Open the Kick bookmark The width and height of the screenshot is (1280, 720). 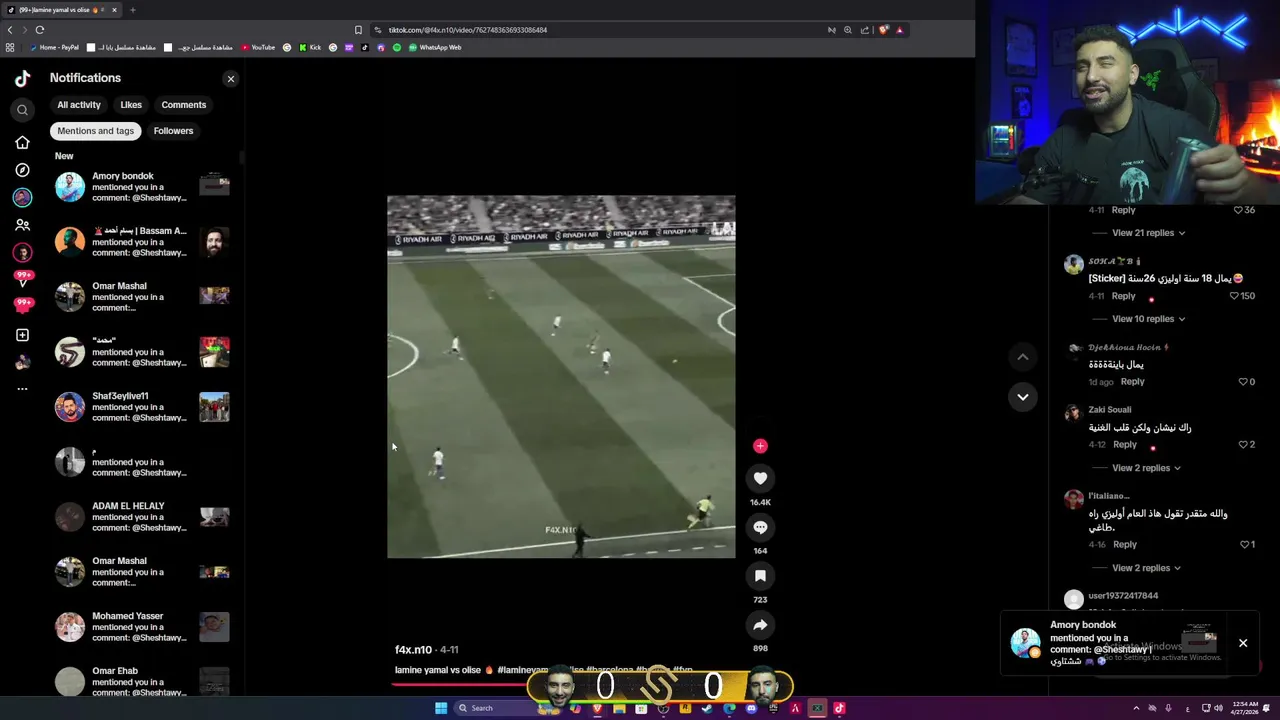click(x=310, y=47)
